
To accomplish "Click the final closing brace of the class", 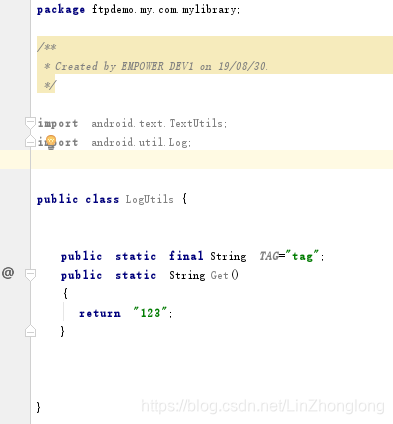I will [x=39, y=407].
